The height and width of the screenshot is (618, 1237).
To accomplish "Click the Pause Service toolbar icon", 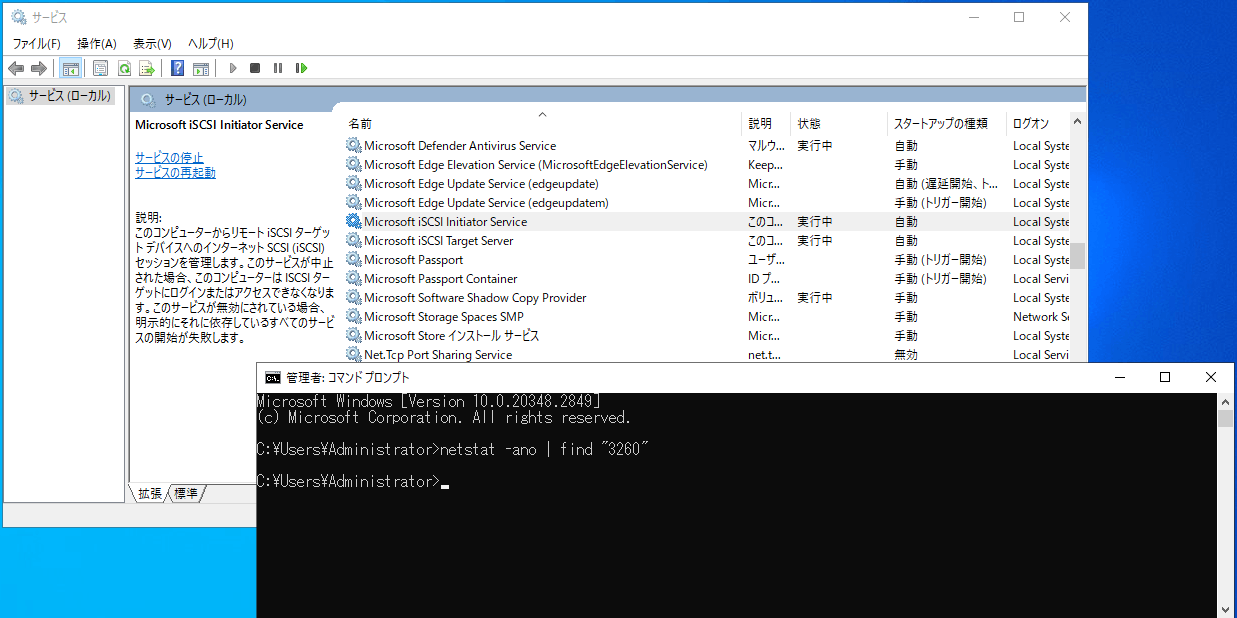I will [278, 68].
